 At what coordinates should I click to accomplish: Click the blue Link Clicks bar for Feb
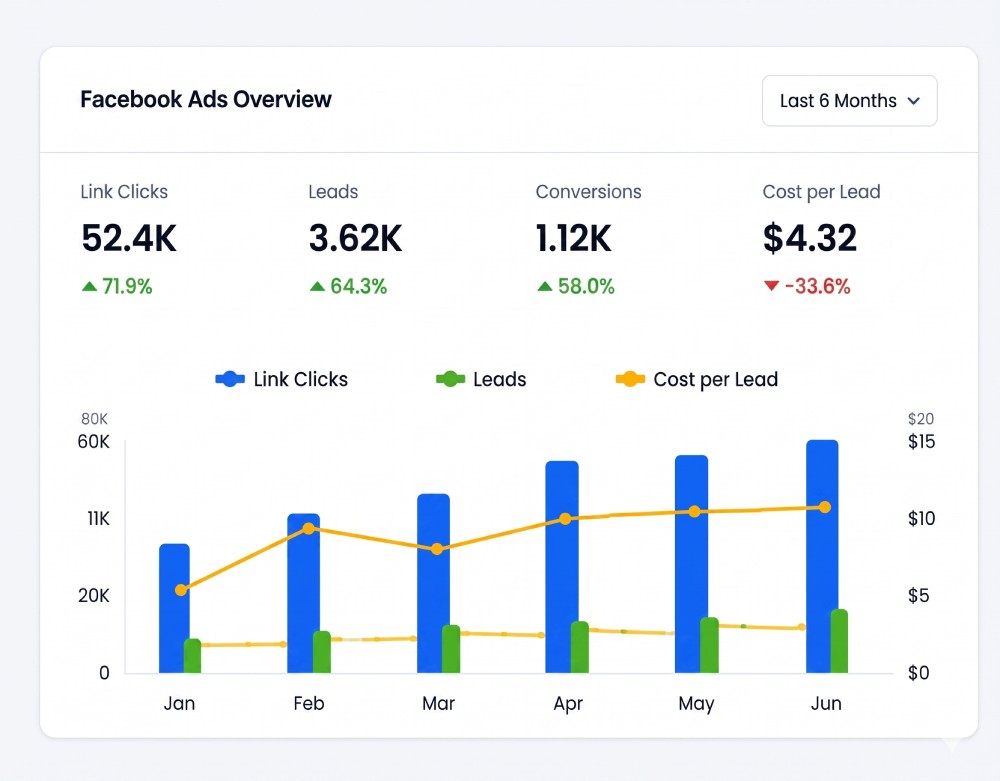tap(303, 593)
